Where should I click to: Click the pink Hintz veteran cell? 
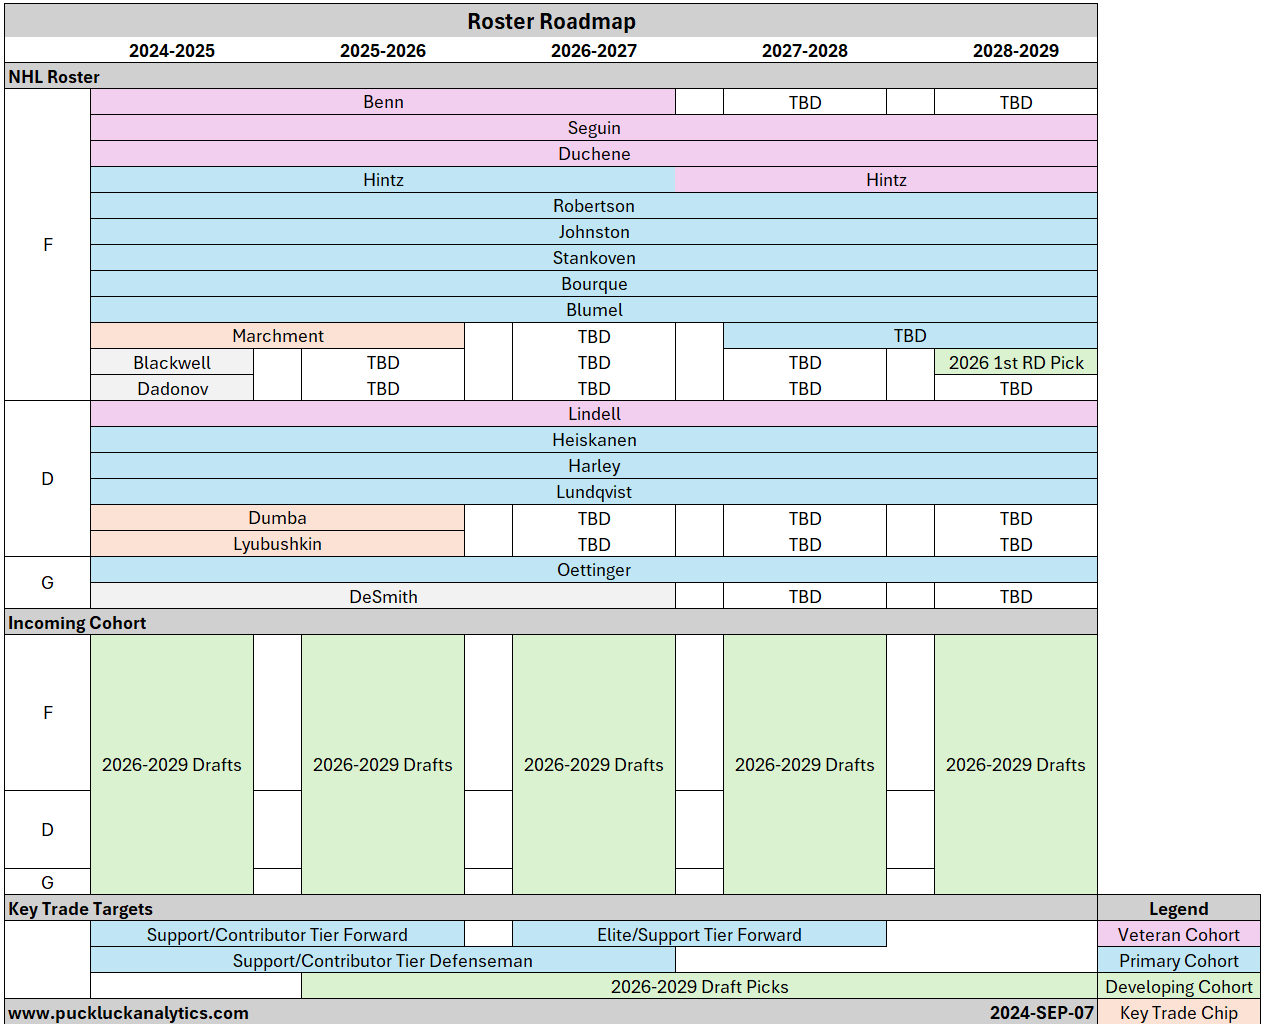886,180
